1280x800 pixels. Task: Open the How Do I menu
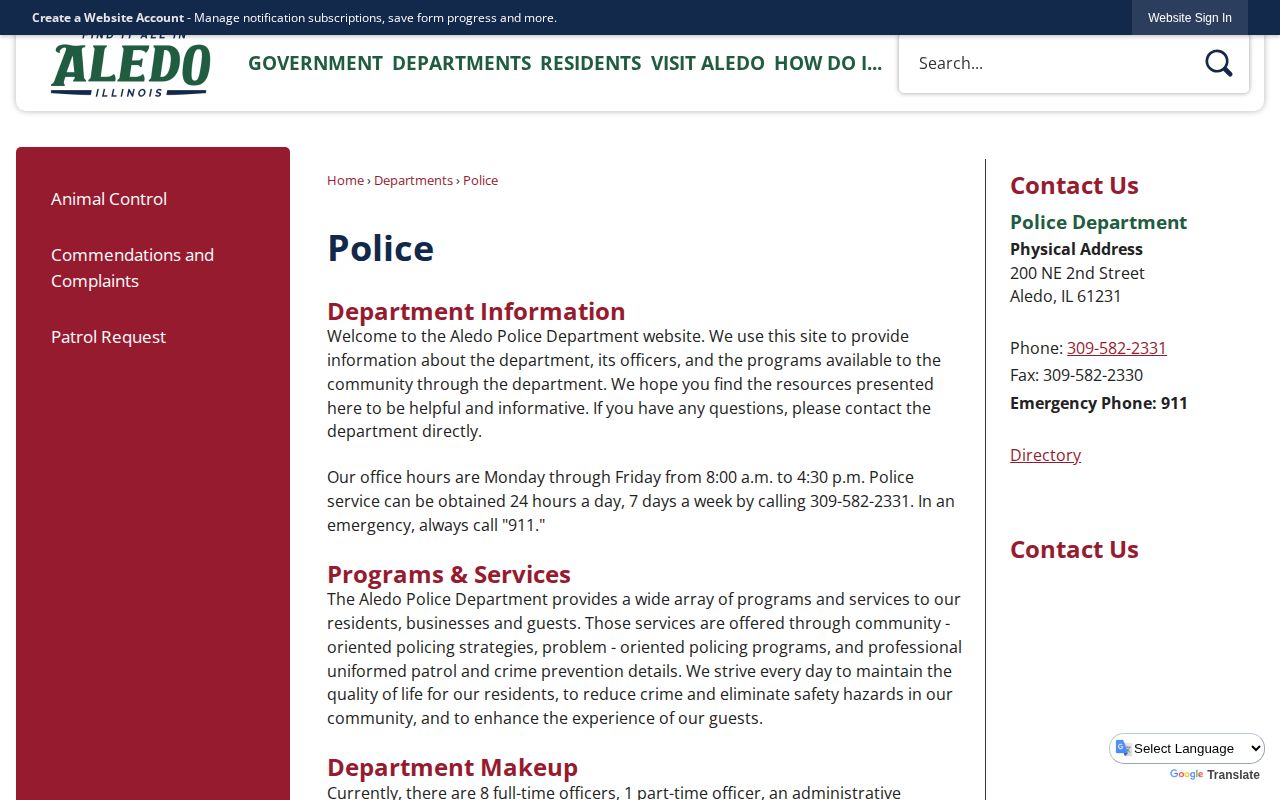coord(828,63)
